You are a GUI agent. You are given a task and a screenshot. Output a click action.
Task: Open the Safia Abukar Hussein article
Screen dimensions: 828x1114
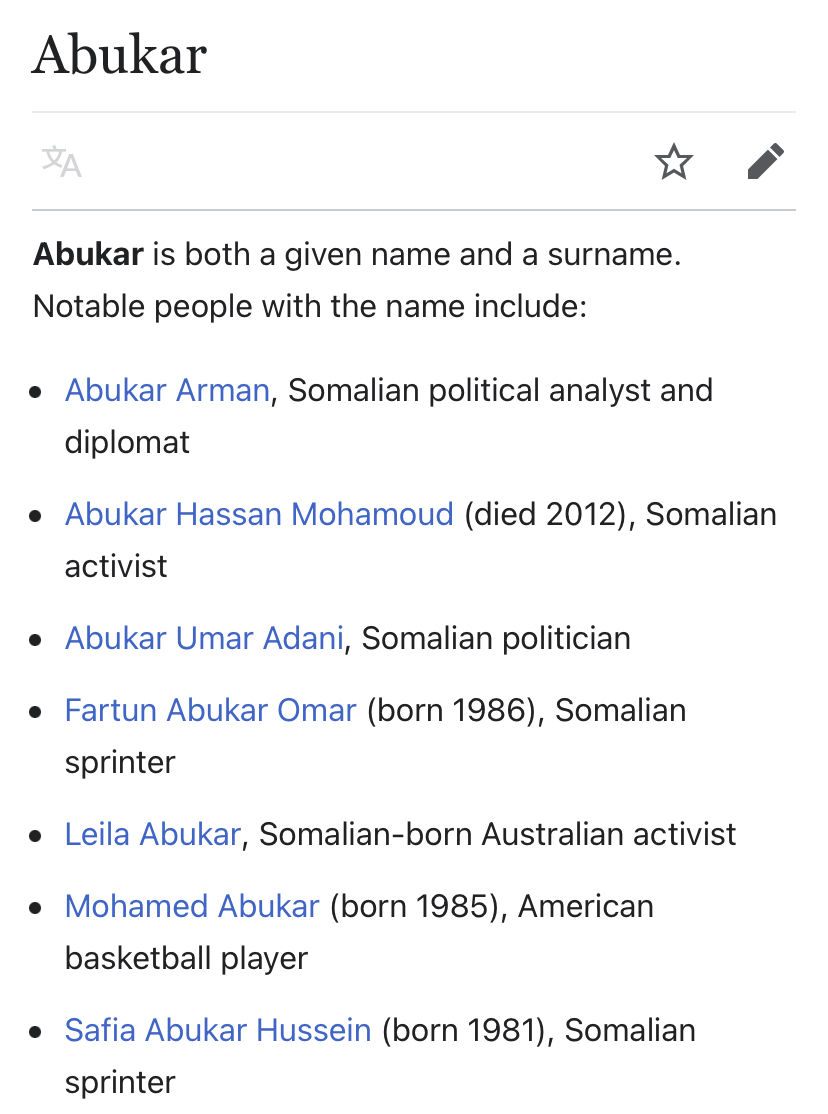[x=217, y=1030]
